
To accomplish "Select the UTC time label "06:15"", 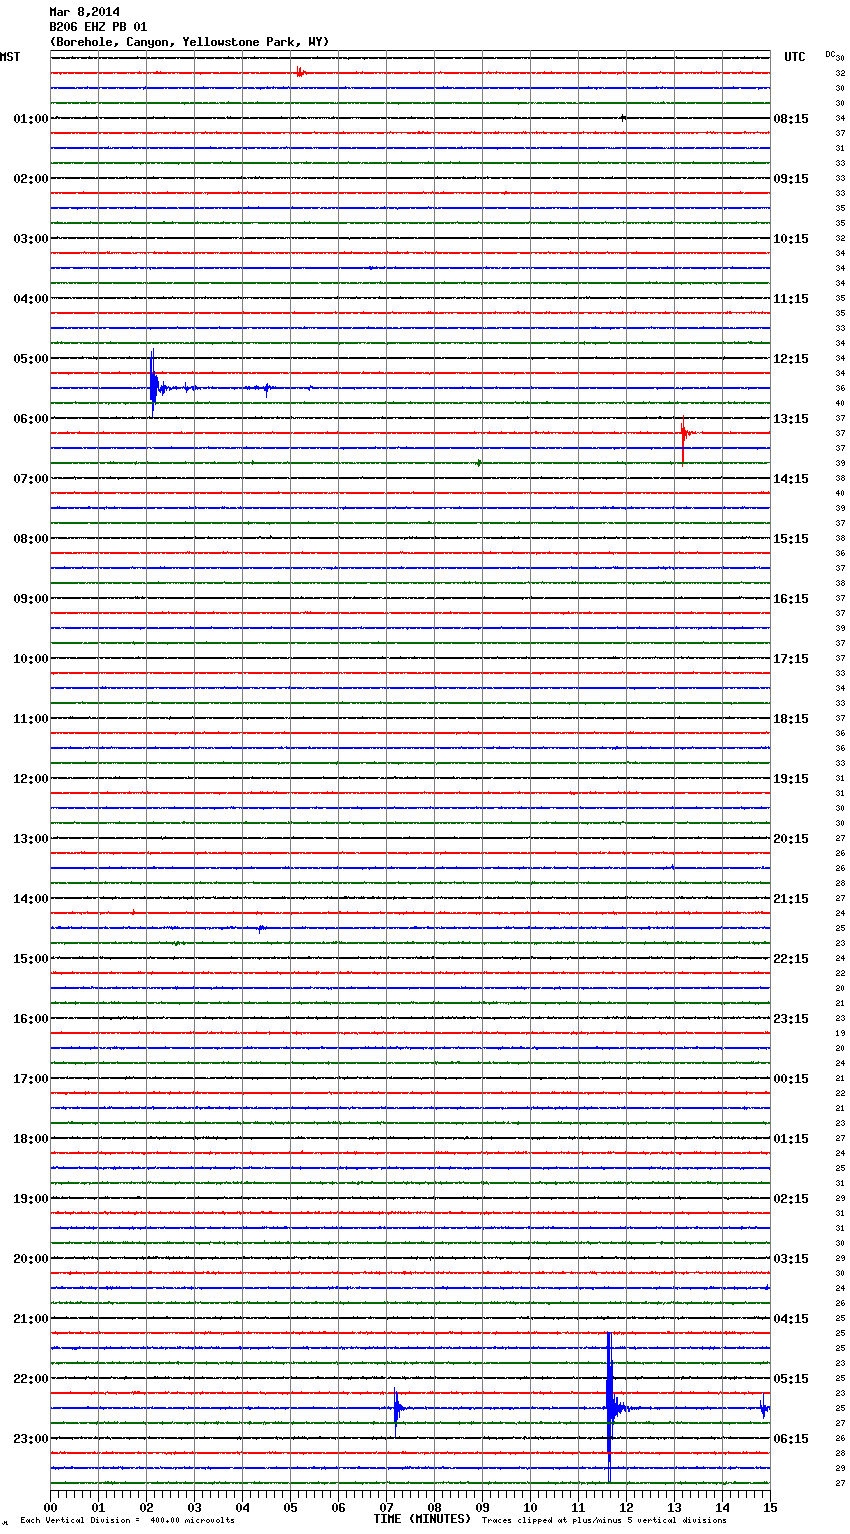I will click(791, 1439).
